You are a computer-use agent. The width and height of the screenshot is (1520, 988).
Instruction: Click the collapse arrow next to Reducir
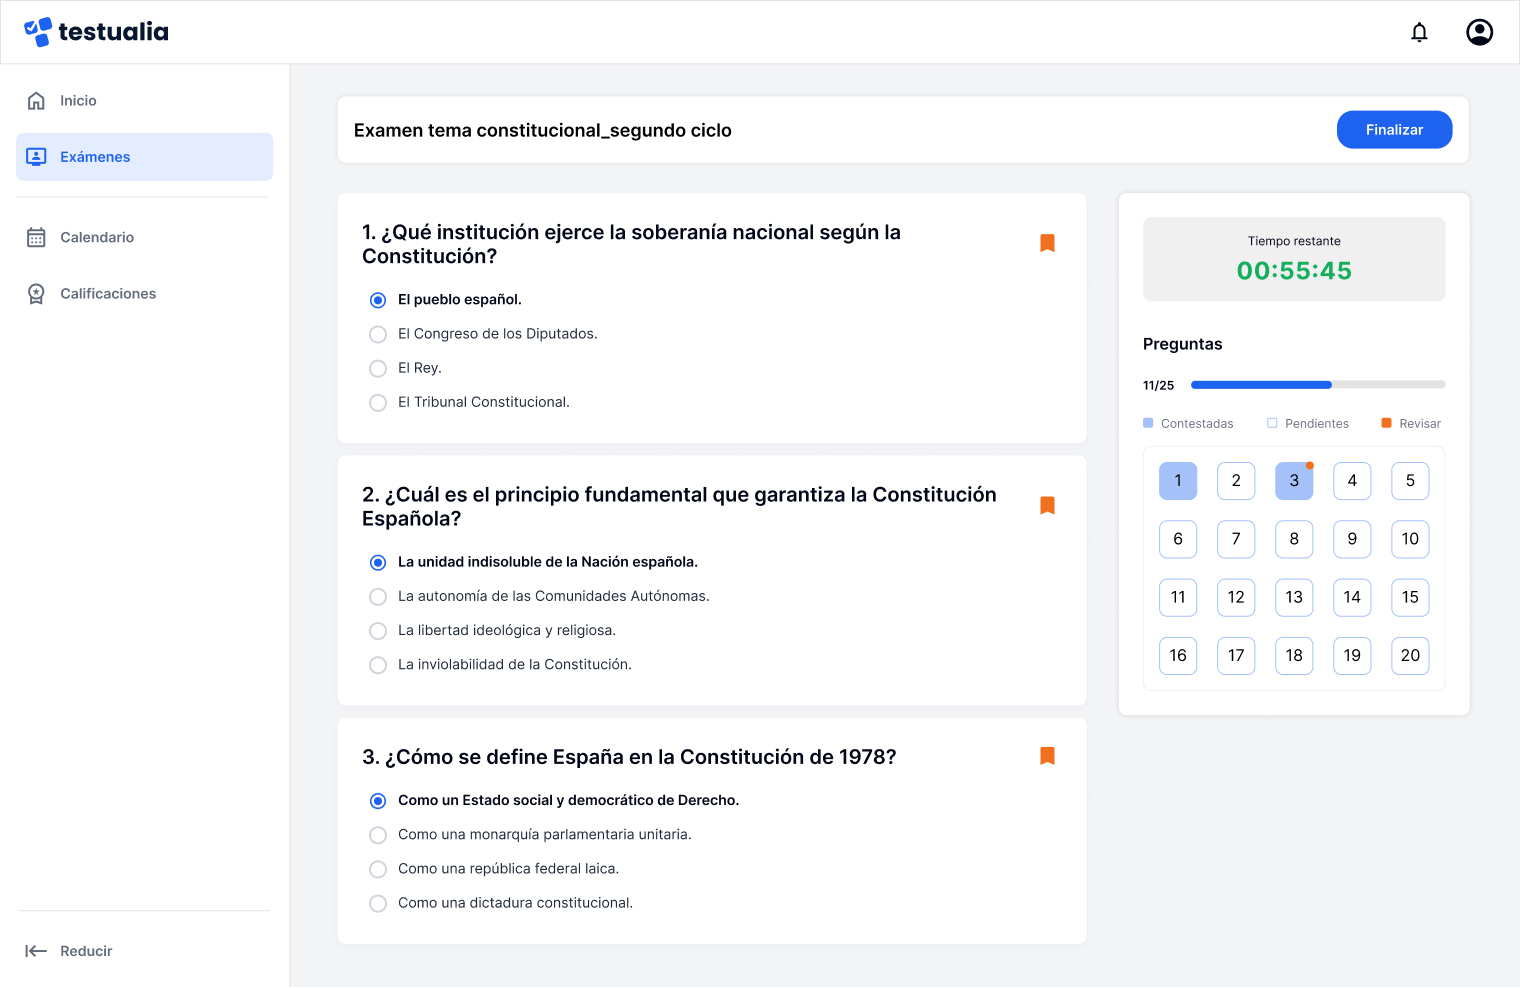pyautogui.click(x=37, y=950)
